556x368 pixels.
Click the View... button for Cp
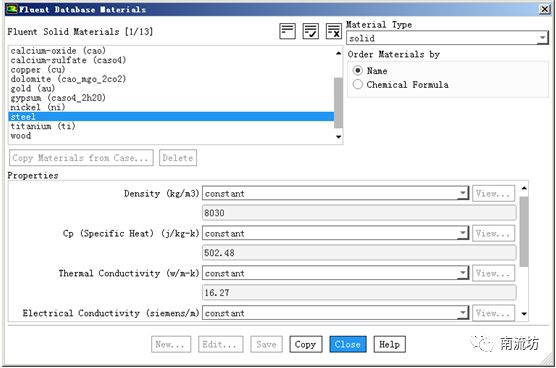[x=493, y=233]
